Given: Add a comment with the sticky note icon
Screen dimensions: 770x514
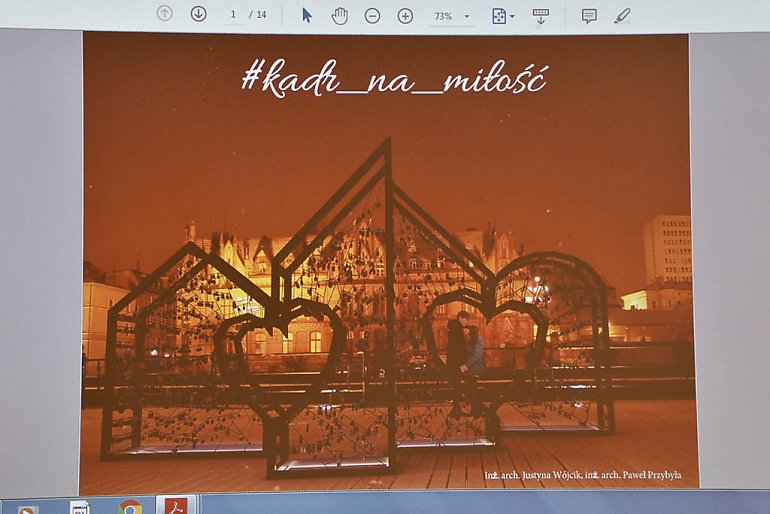Looking at the screenshot, I should 589,16.
